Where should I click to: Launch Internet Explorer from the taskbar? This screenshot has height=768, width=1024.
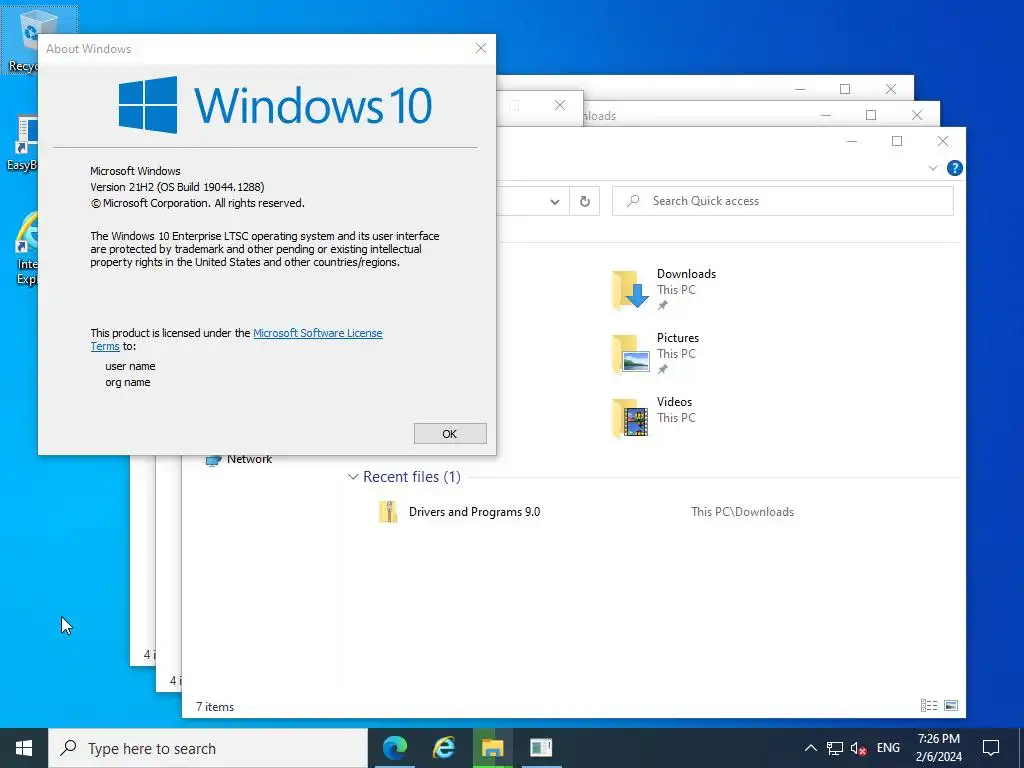pos(443,748)
